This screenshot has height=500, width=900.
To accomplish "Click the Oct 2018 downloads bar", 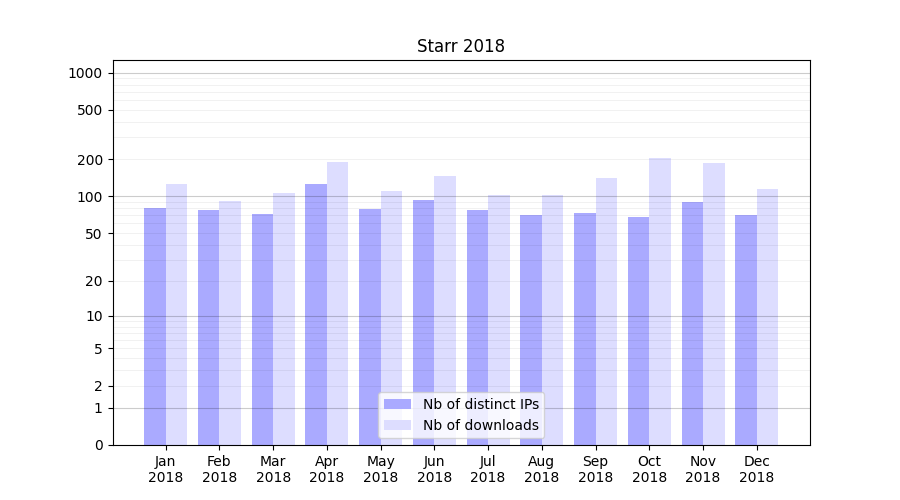I will point(660,301).
